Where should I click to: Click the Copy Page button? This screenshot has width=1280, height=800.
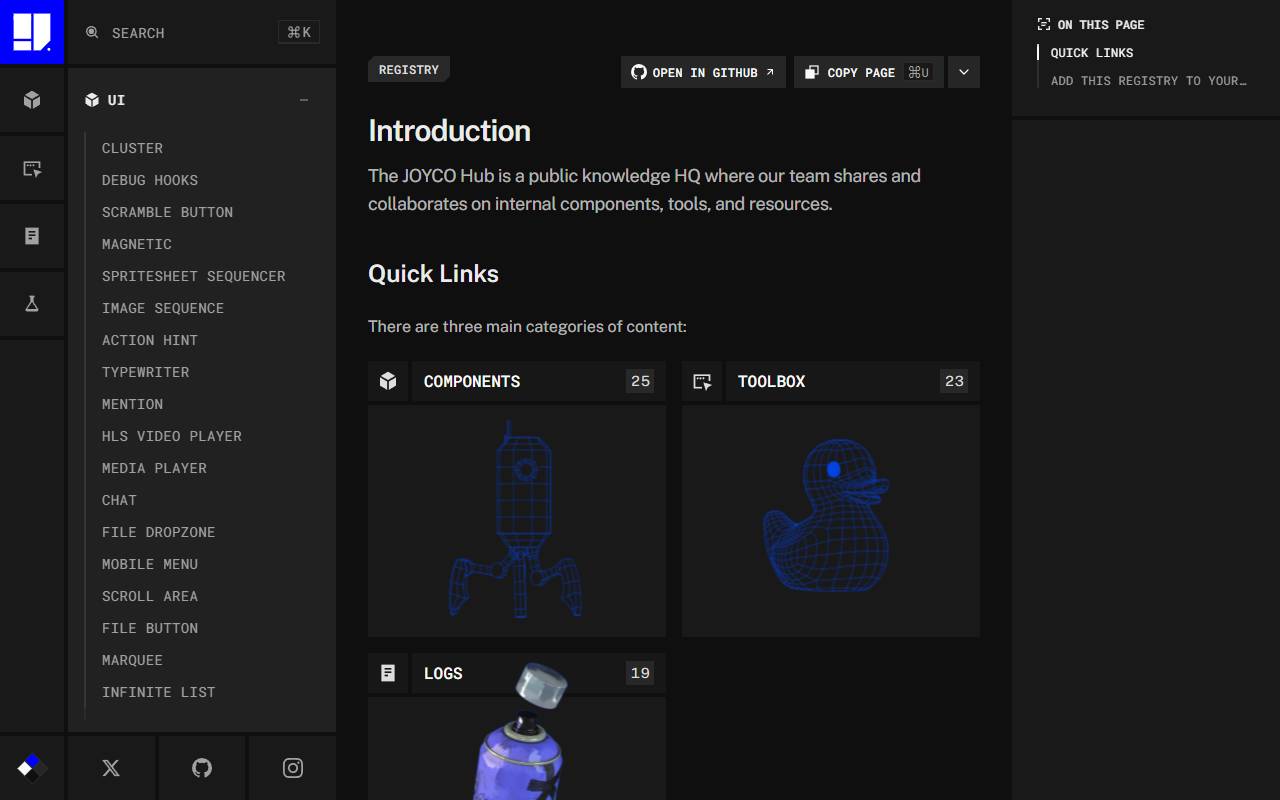(x=869, y=72)
